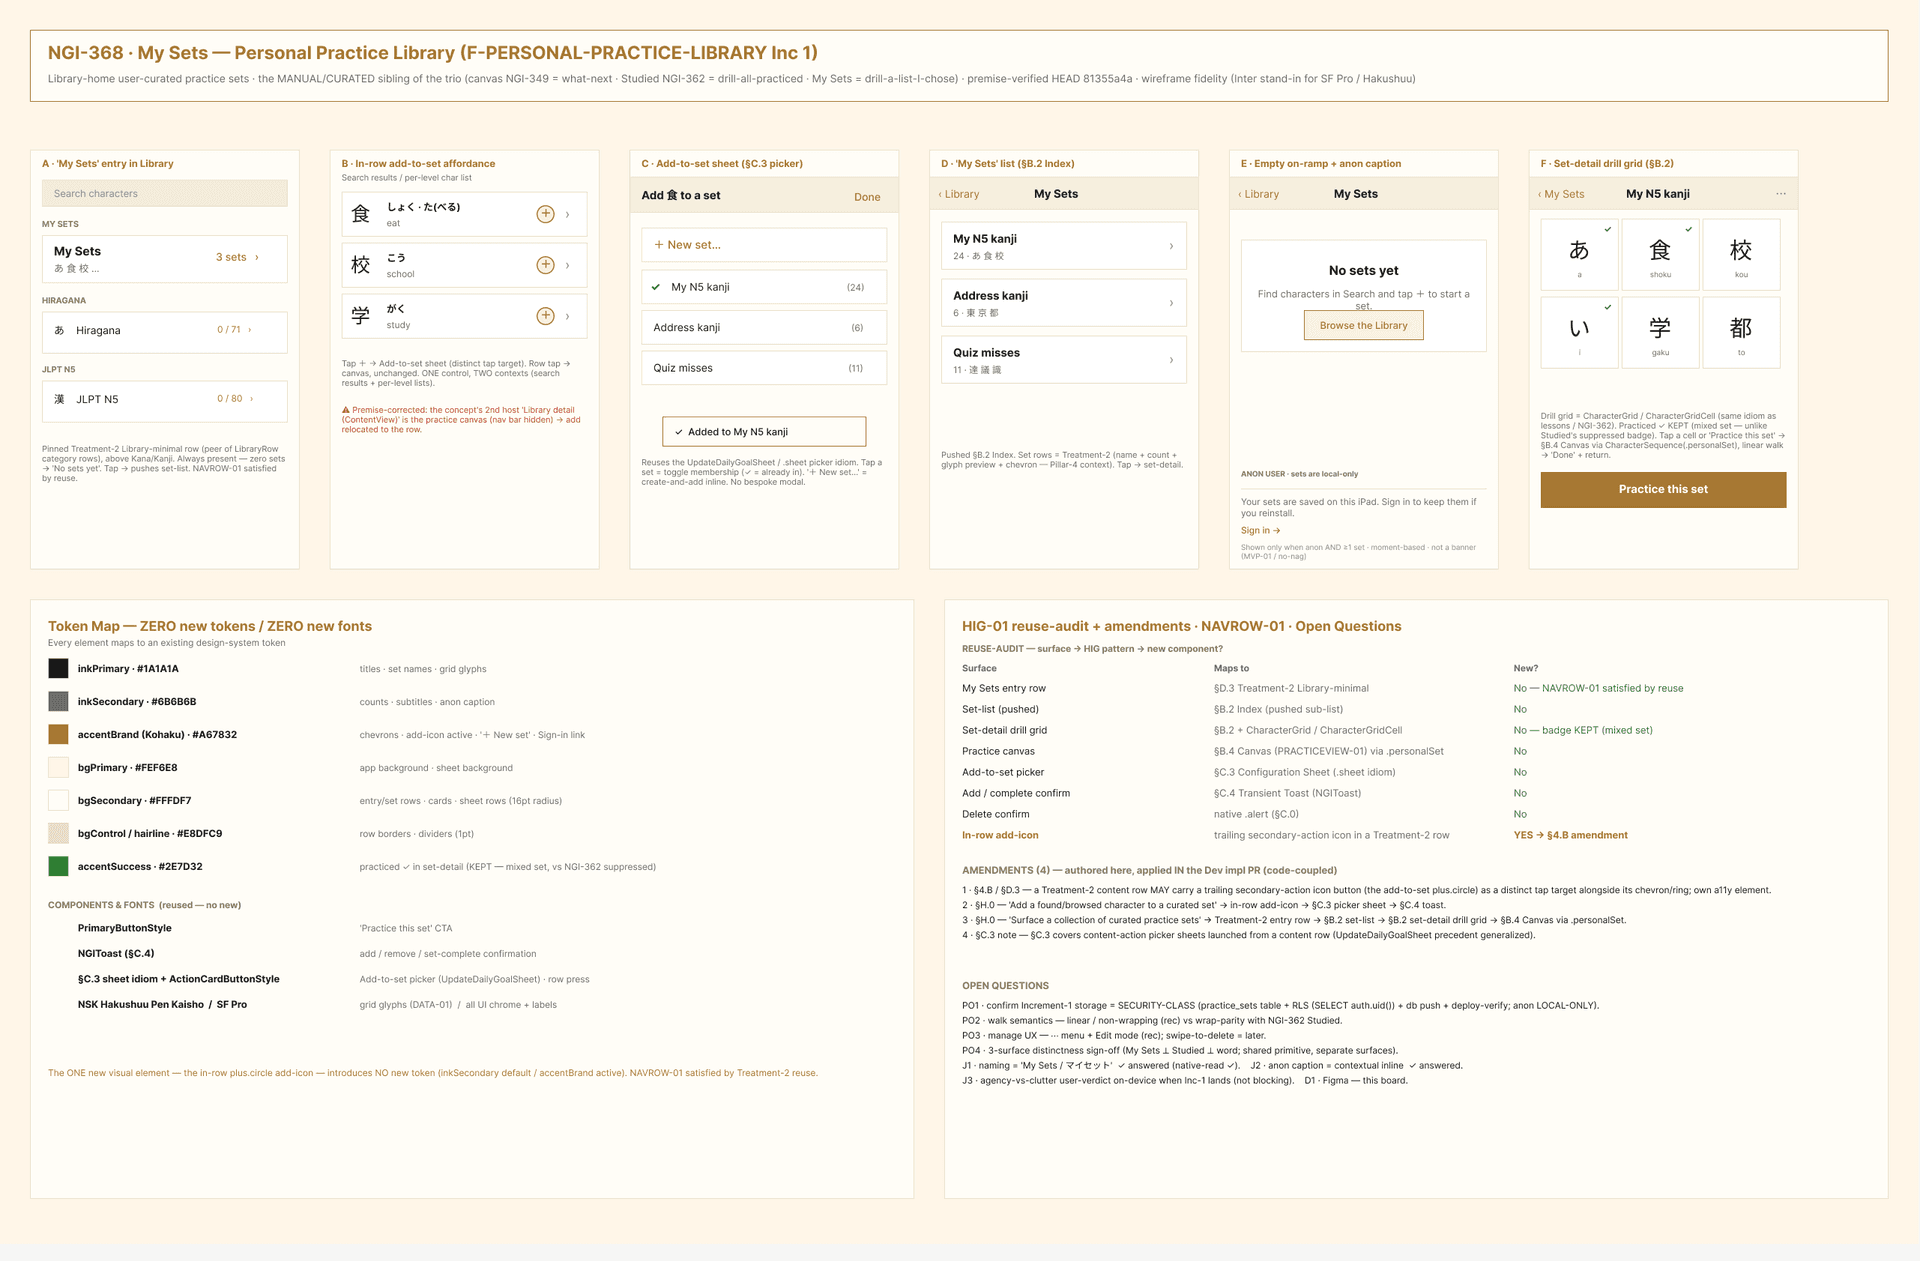Click the Search characters input field
This screenshot has width=1920, height=1261.
click(x=165, y=194)
